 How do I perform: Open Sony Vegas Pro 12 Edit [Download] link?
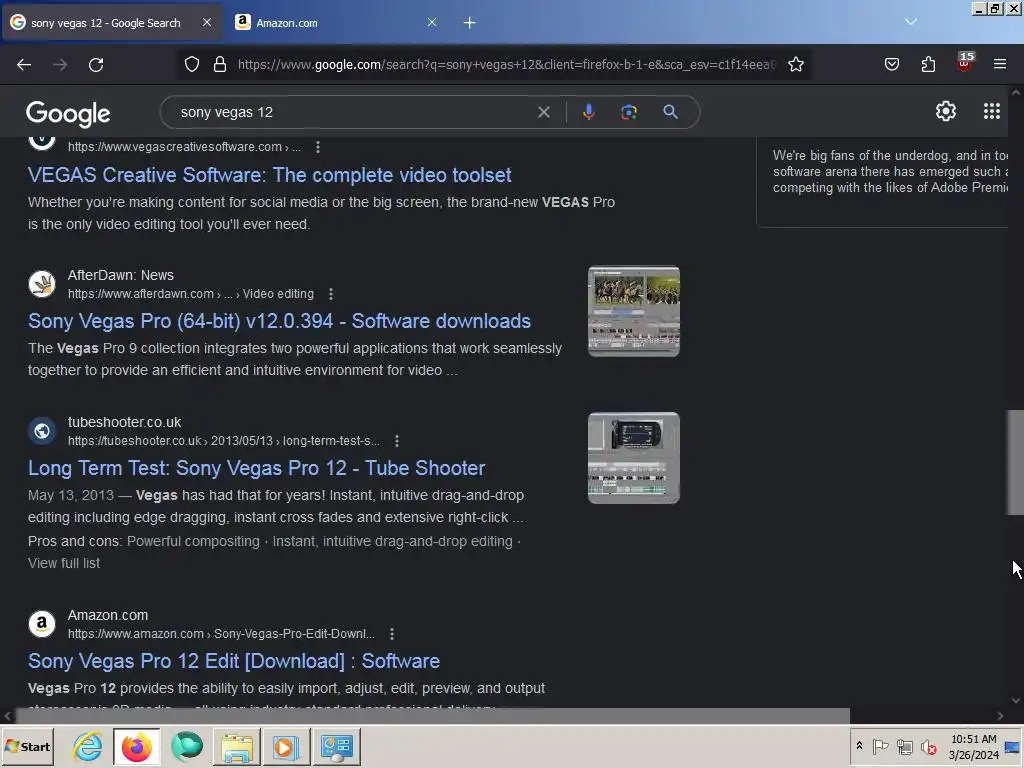coord(234,661)
